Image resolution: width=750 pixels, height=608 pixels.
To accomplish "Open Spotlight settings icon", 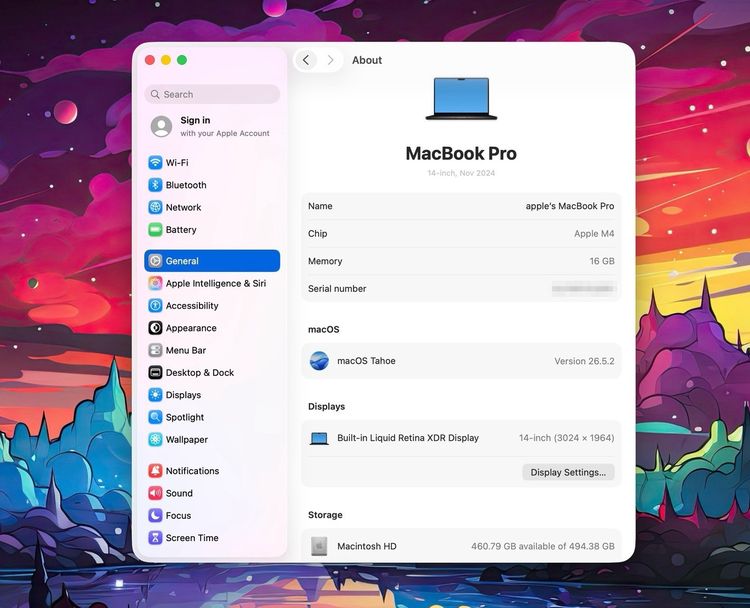I will point(155,417).
